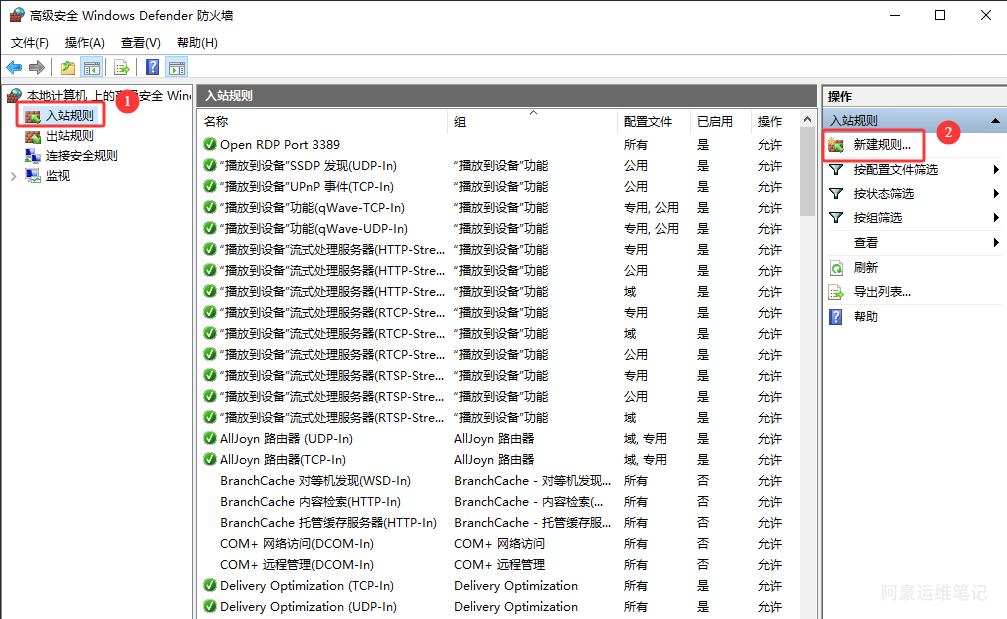The height and width of the screenshot is (619, 1007).
Task: Click green check icon of Open RDP Port 3389
Action: (209, 144)
